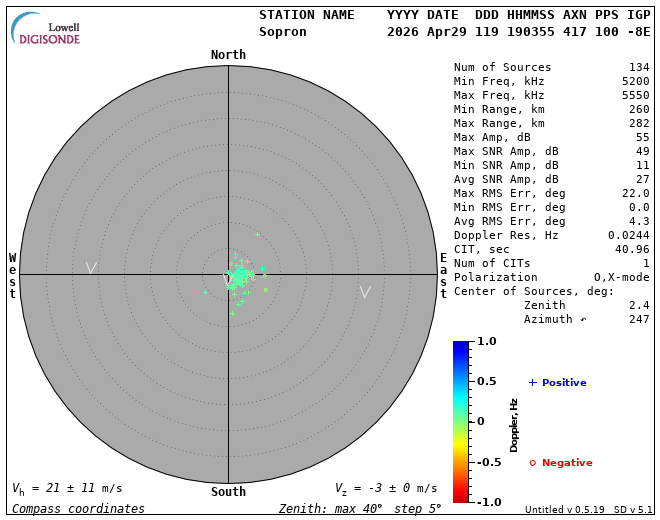Click the Lowell Digisonde logo

click(47, 28)
